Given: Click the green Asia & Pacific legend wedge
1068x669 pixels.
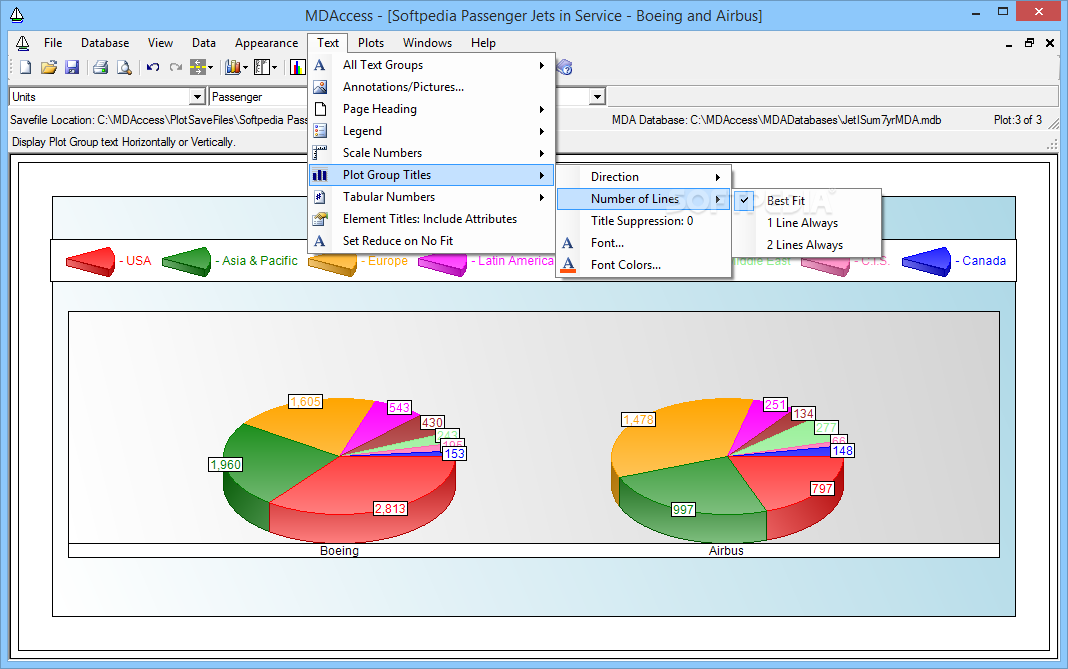Looking at the screenshot, I should (x=187, y=262).
